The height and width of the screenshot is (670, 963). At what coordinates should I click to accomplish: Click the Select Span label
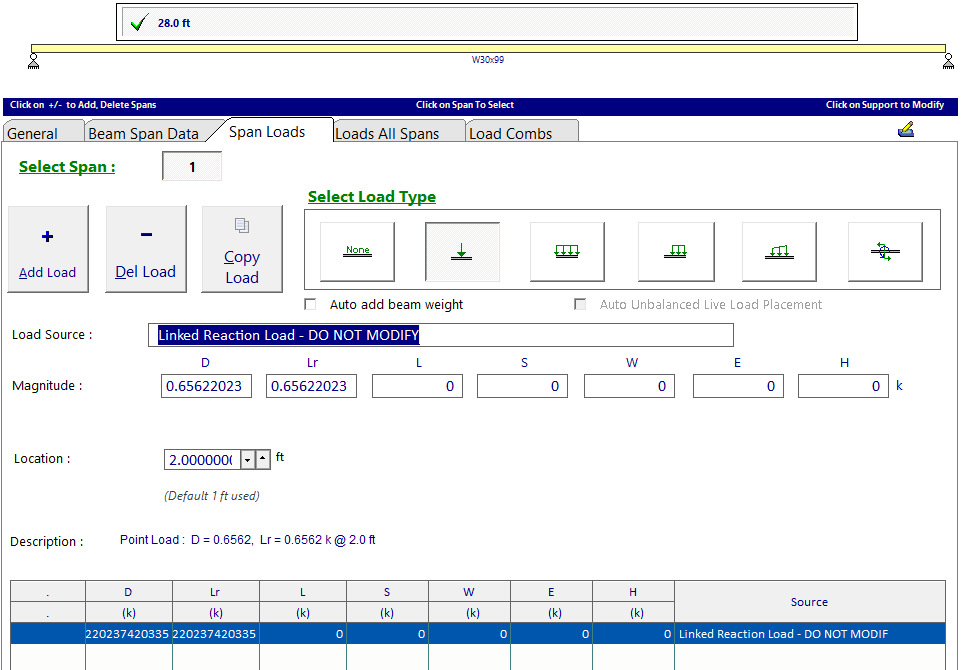[x=67, y=167]
